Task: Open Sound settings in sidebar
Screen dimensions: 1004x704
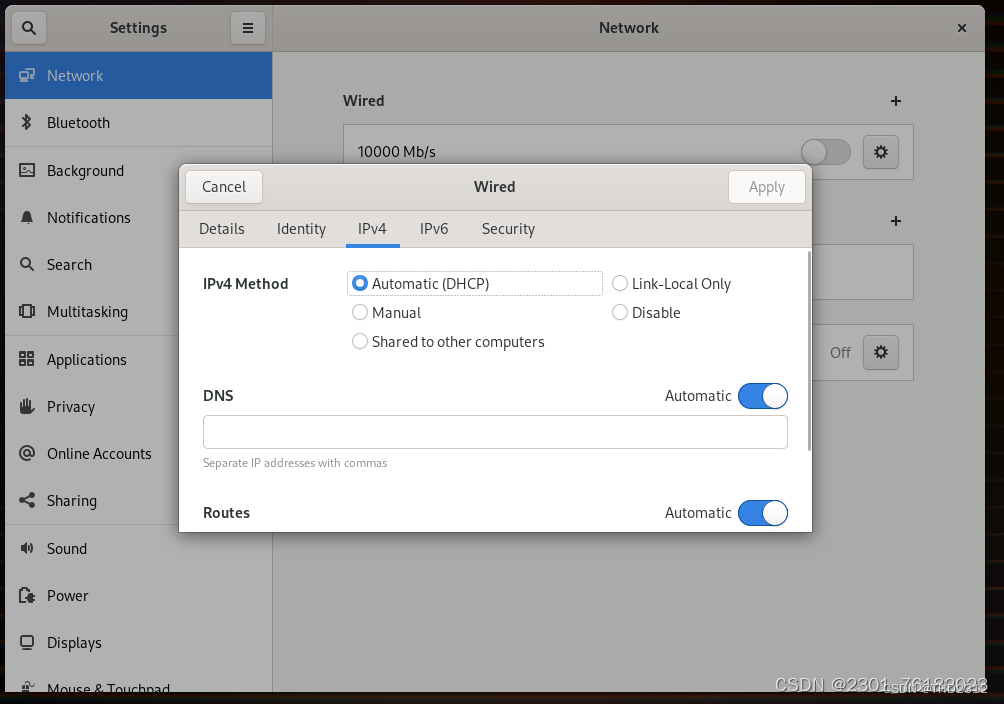Action: [138, 548]
